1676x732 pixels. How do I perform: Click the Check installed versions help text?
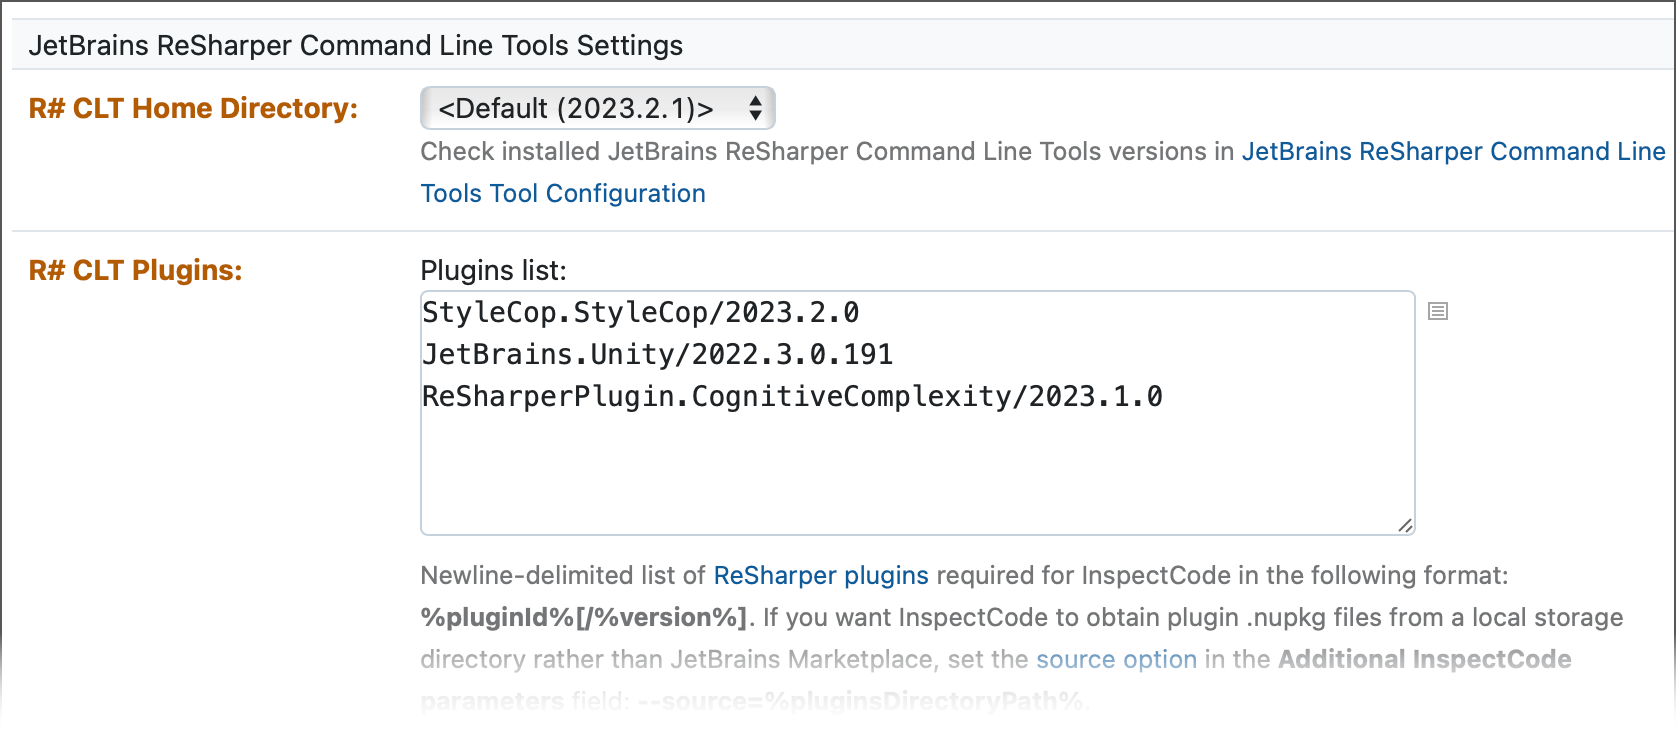click(x=826, y=152)
